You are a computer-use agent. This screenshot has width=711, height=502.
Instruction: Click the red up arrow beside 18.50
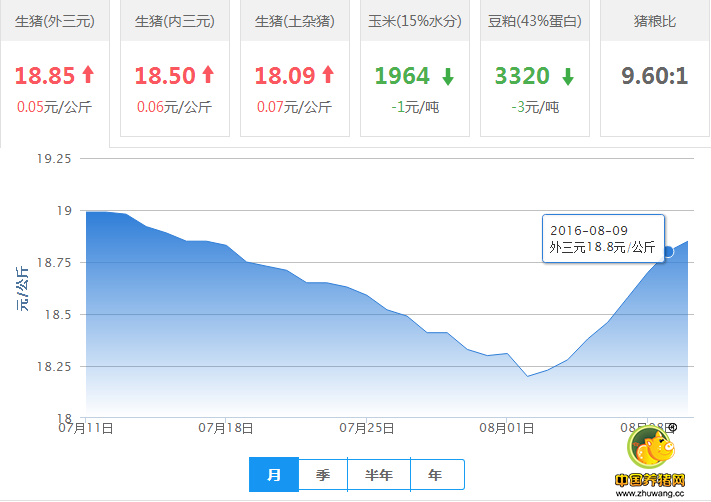tap(208, 75)
